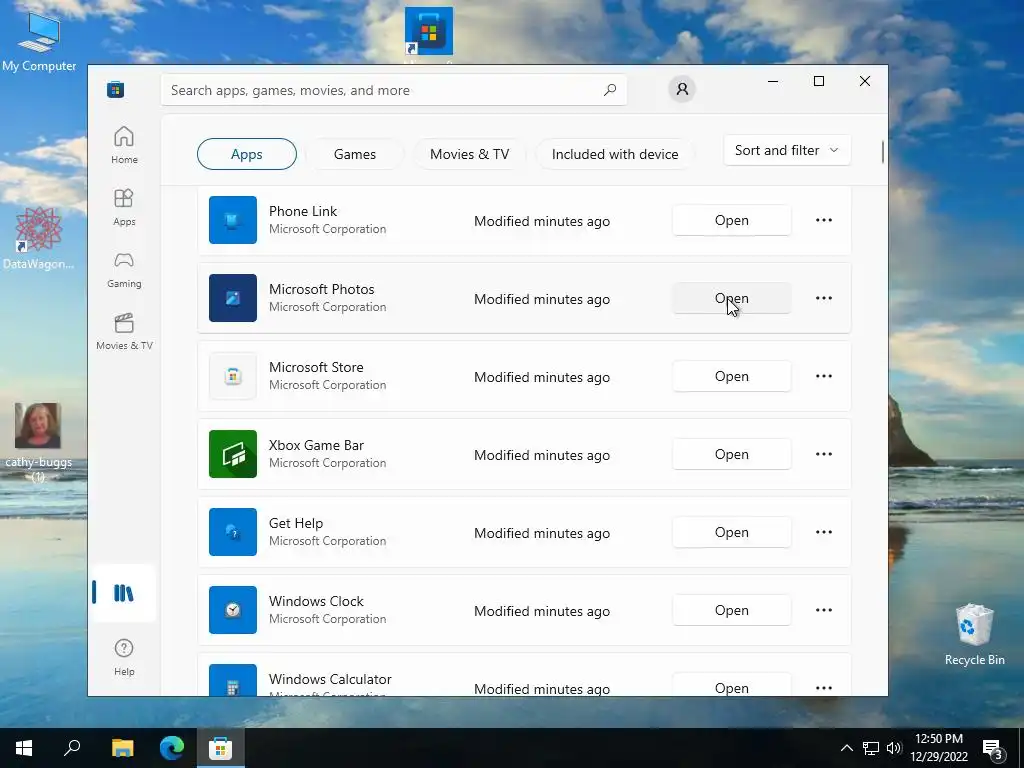
Task: Select the Library icon in sidebar
Action: [123, 593]
